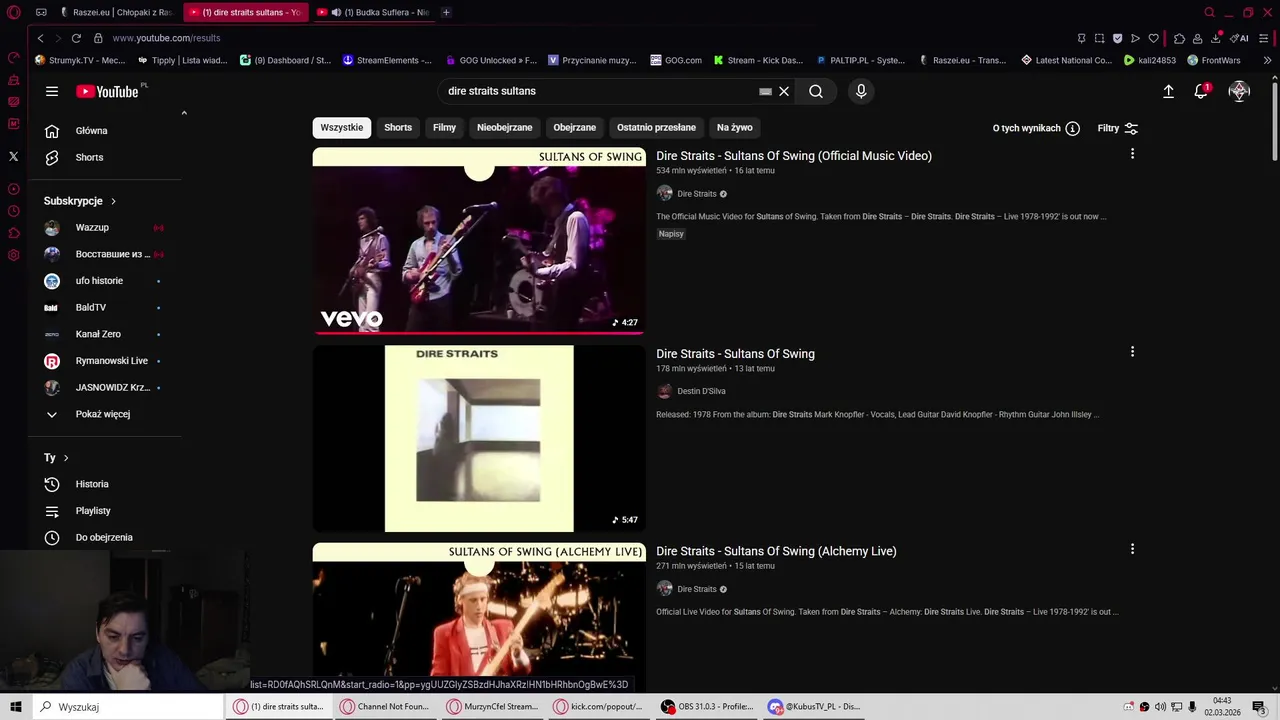Clear the search query with X icon
Viewport: 1280px width, 720px height.
(784, 91)
